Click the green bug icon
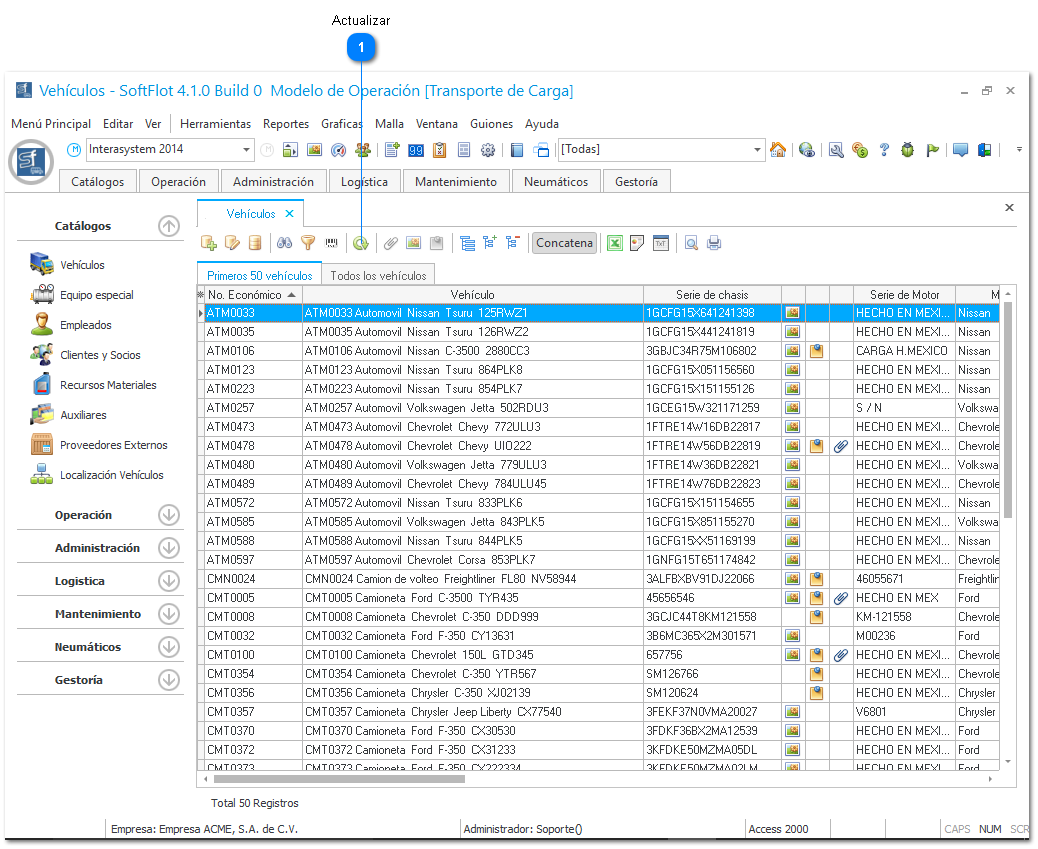1038x849 pixels. (x=907, y=150)
